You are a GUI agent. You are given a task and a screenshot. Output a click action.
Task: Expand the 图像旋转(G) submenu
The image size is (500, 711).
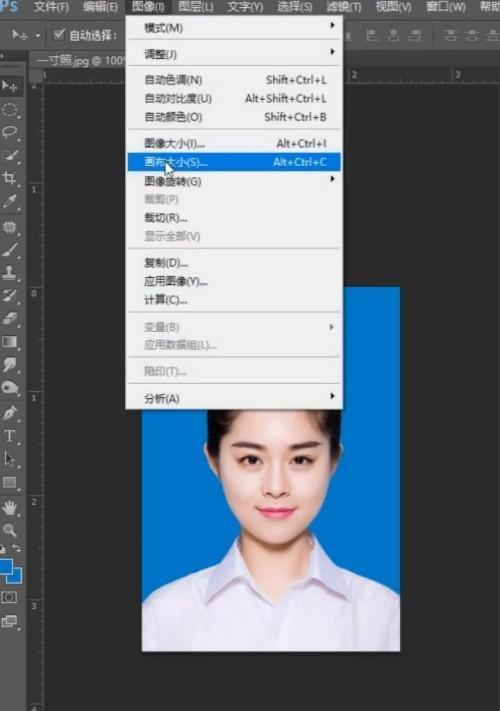234,181
